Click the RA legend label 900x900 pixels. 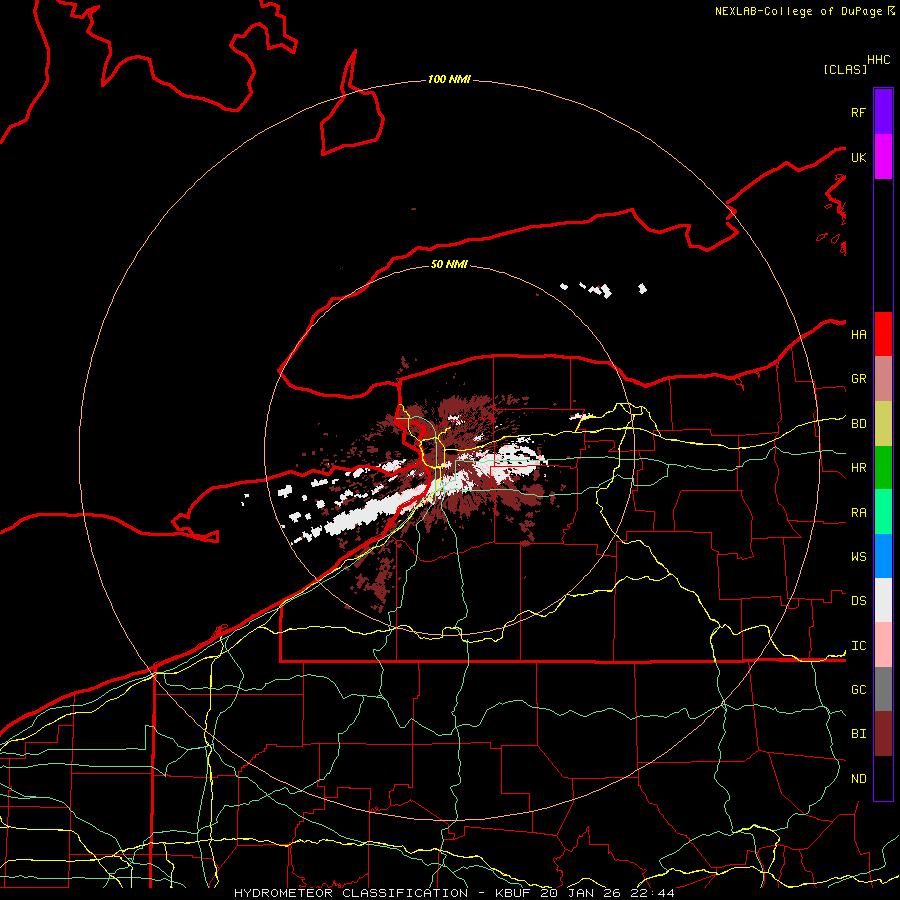tap(859, 513)
